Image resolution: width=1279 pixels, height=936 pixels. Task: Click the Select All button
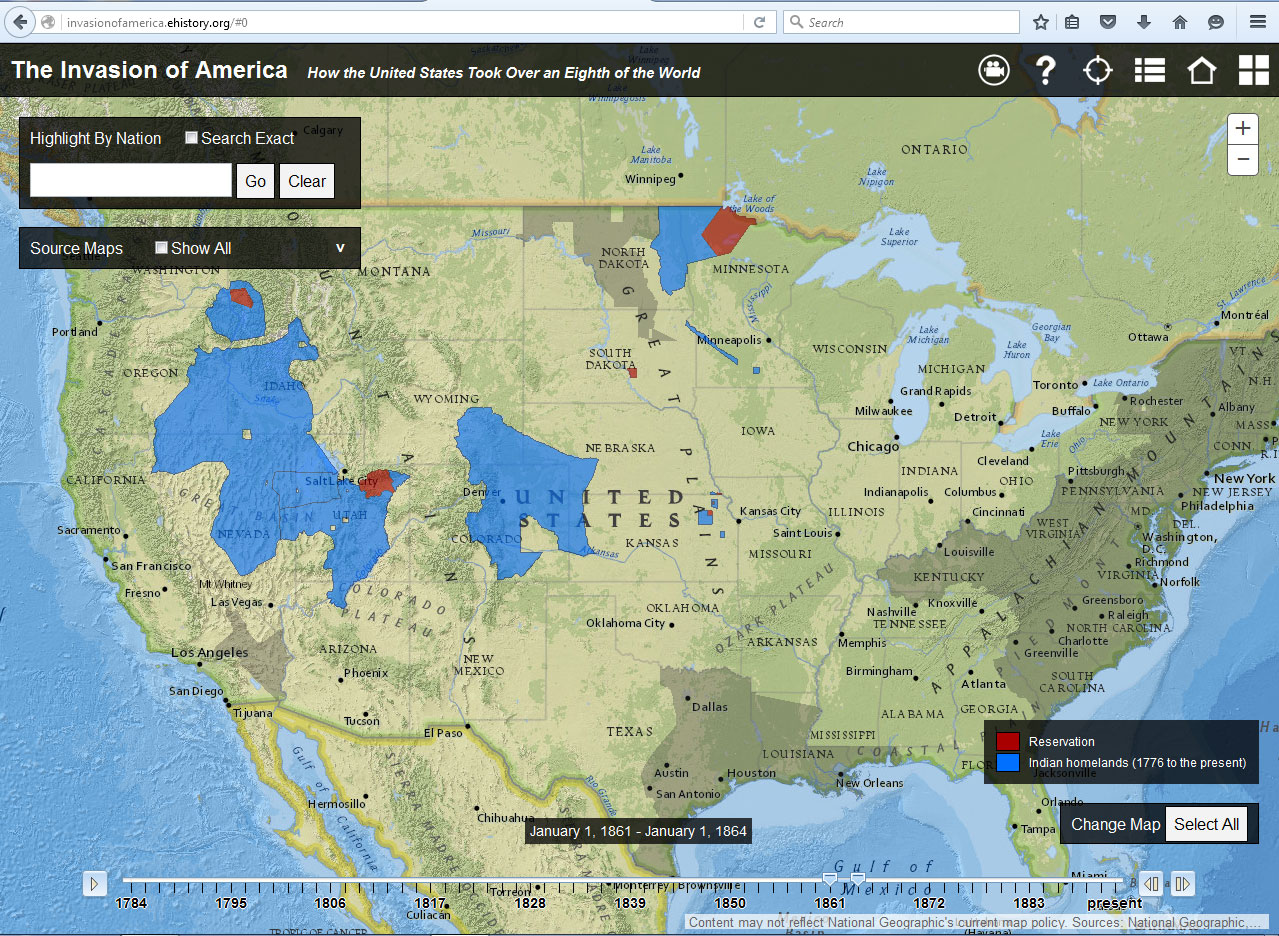pyautogui.click(x=1206, y=824)
